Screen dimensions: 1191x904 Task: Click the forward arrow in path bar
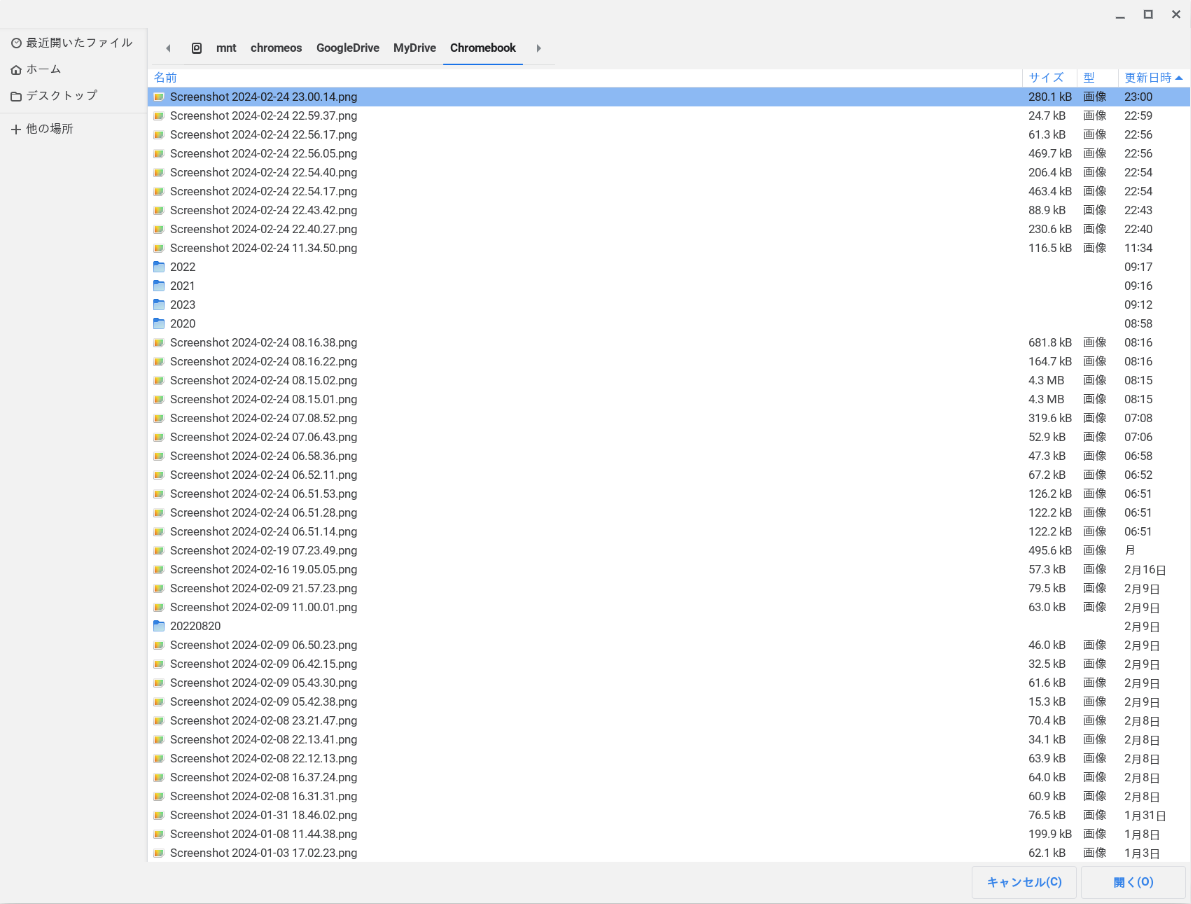pos(539,48)
